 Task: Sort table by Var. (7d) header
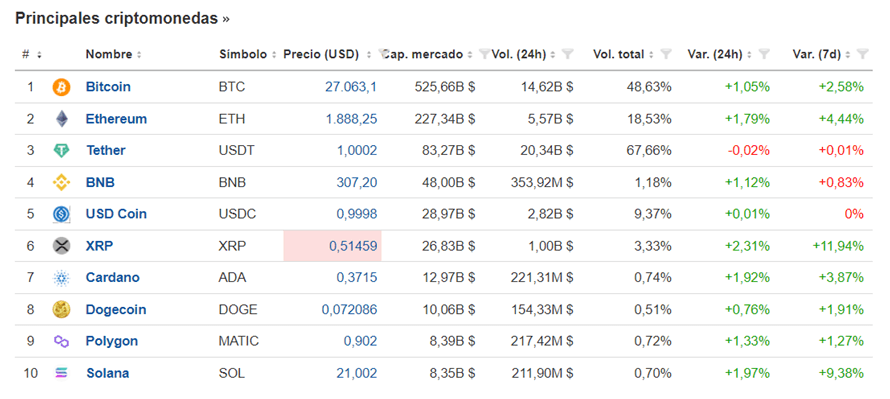tap(821, 54)
